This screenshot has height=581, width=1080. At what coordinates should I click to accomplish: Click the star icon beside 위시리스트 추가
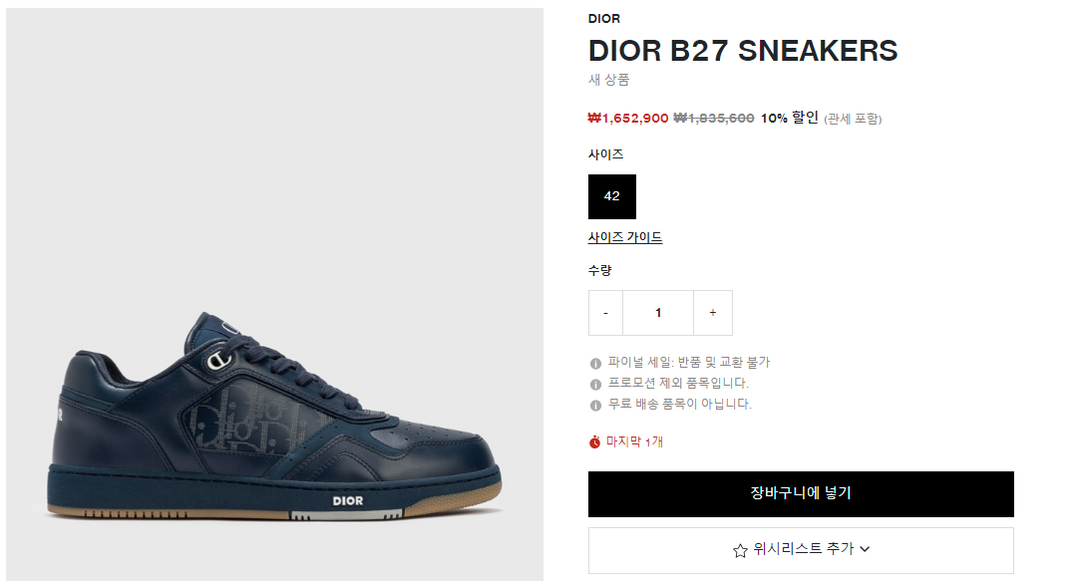(x=740, y=550)
